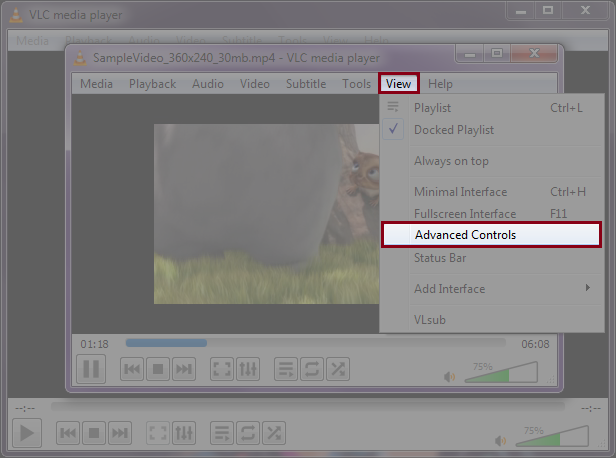
Task: Close the open View menu
Action: pos(399,83)
